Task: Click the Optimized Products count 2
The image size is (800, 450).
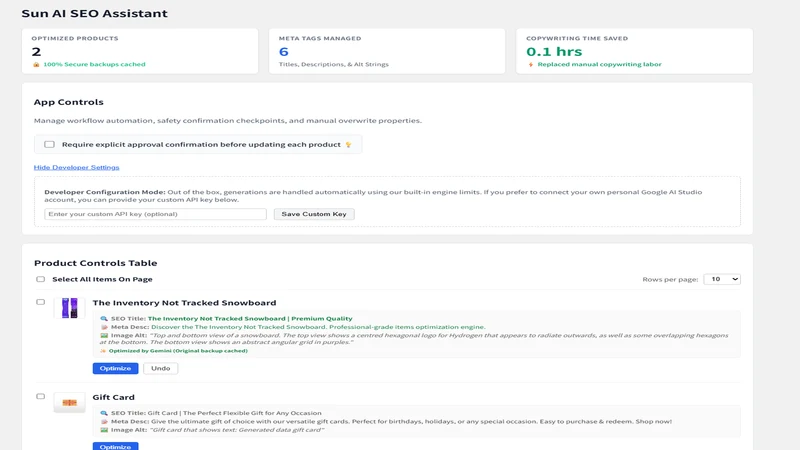Action: (36, 52)
